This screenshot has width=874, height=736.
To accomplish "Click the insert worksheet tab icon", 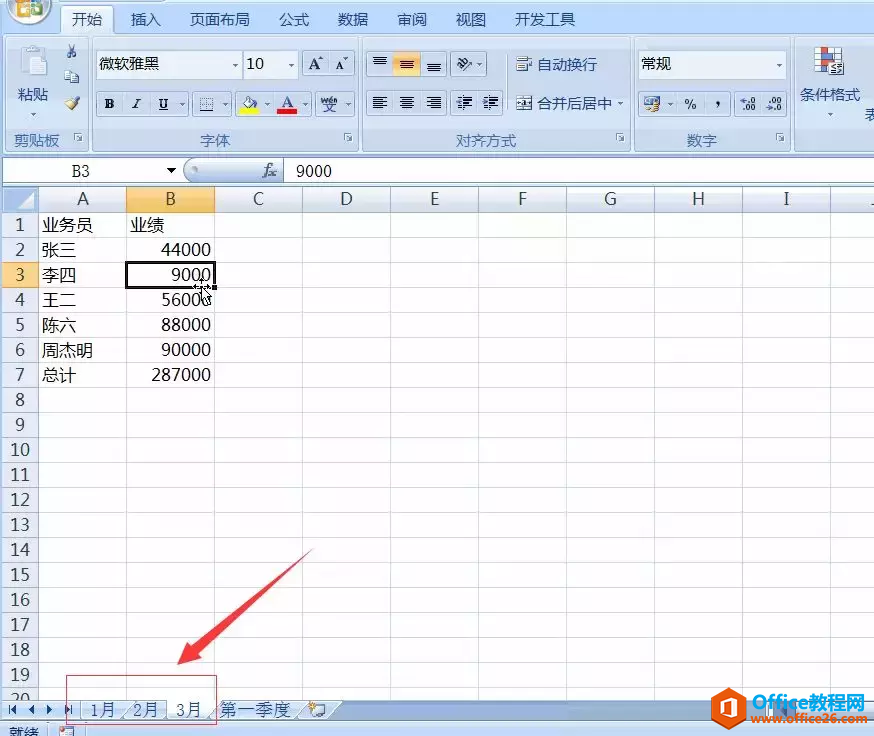I will tap(317, 710).
